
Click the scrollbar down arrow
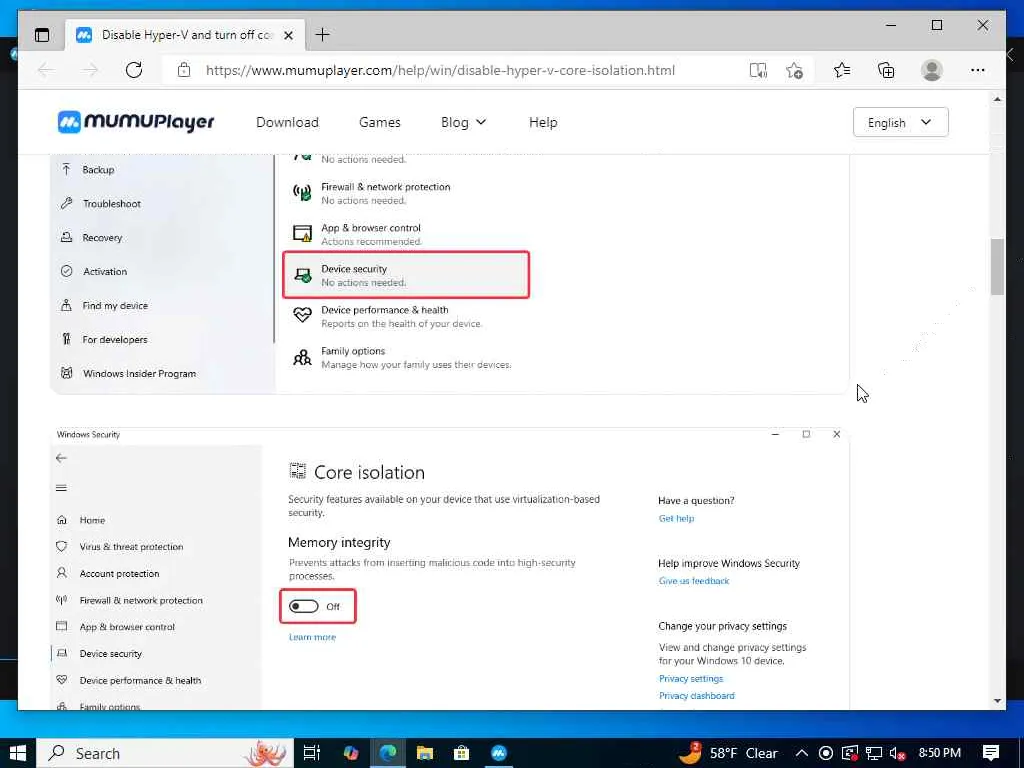click(x=997, y=701)
